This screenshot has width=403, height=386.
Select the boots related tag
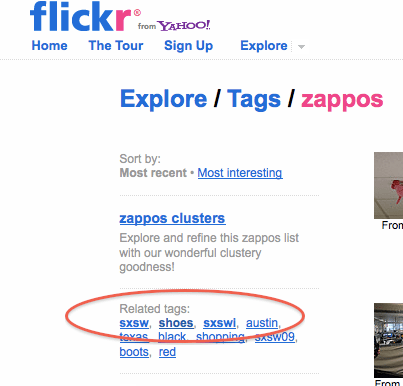tap(134, 352)
